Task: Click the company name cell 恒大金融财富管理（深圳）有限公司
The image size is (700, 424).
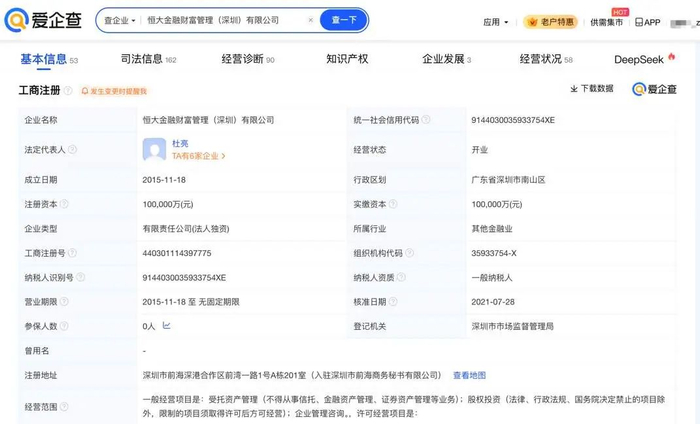Action: pos(208,120)
